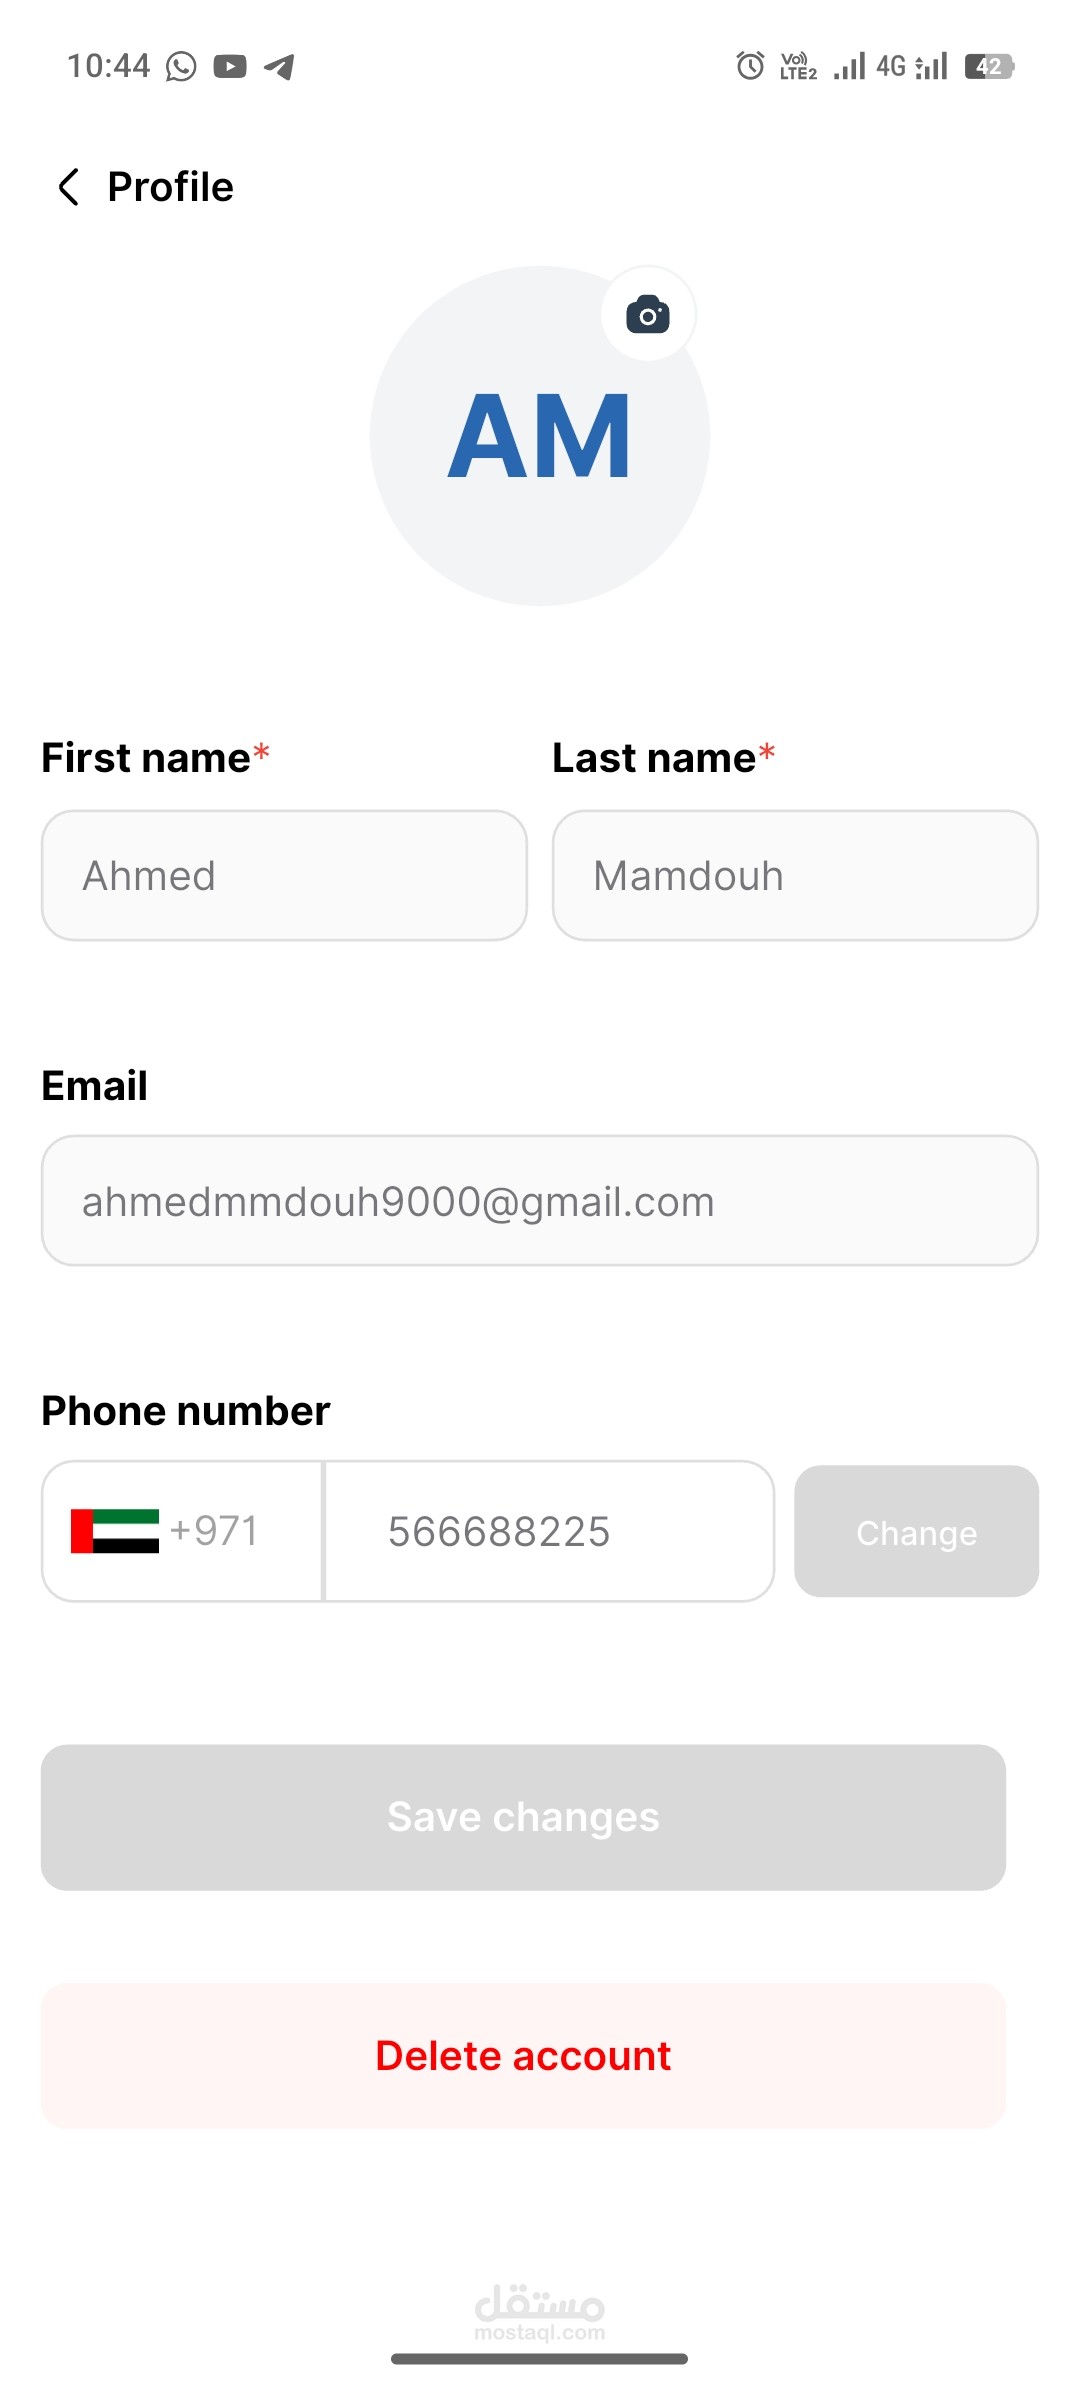1080x2392 pixels.
Task: Tap the camera icon on avatar
Action: click(648, 315)
